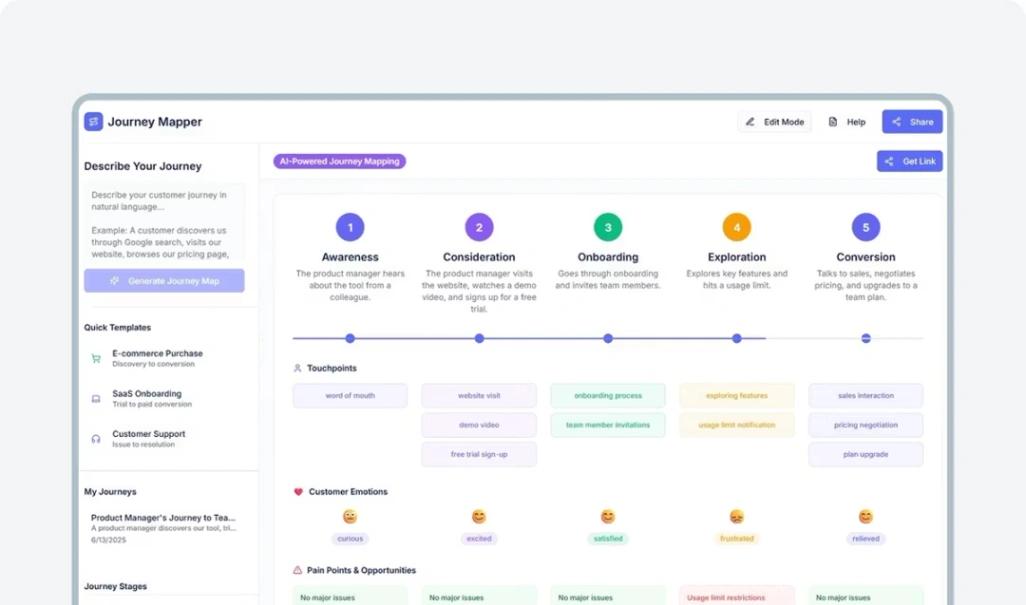Click the frustrated emotion tag
Image resolution: width=1026 pixels, height=605 pixels.
(737, 539)
